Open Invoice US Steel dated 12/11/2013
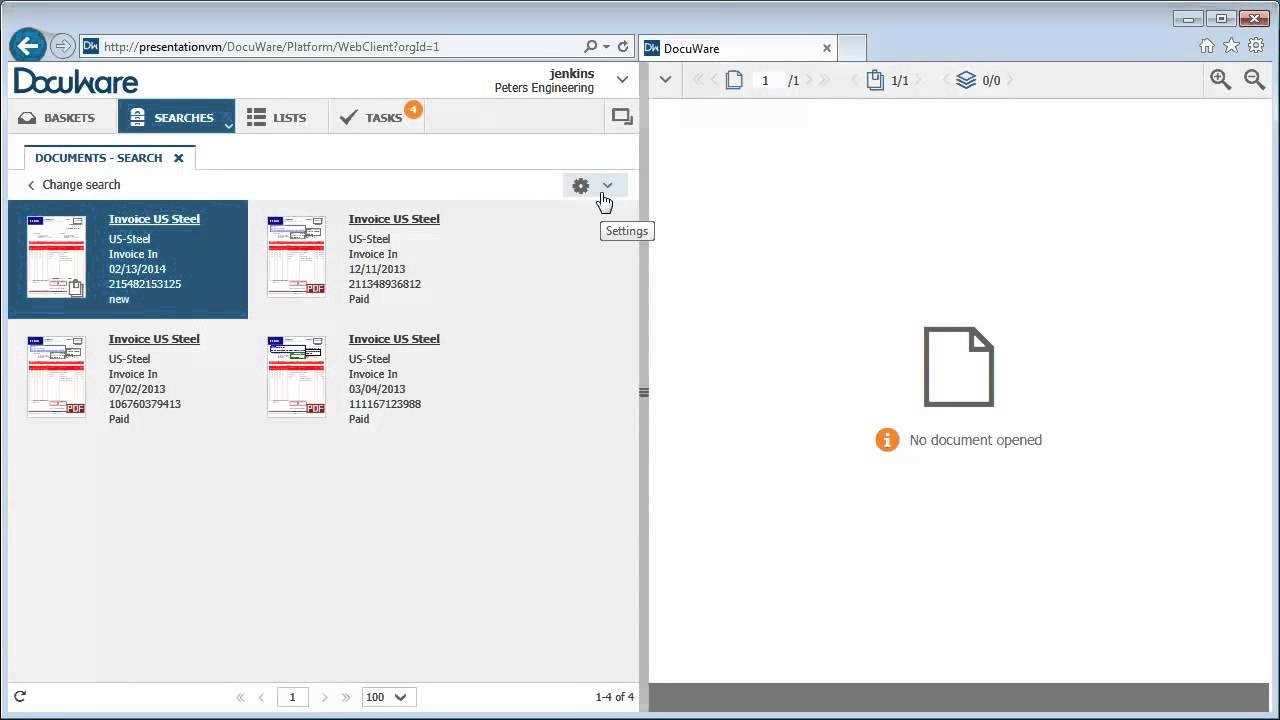1280x720 pixels. pos(394,219)
